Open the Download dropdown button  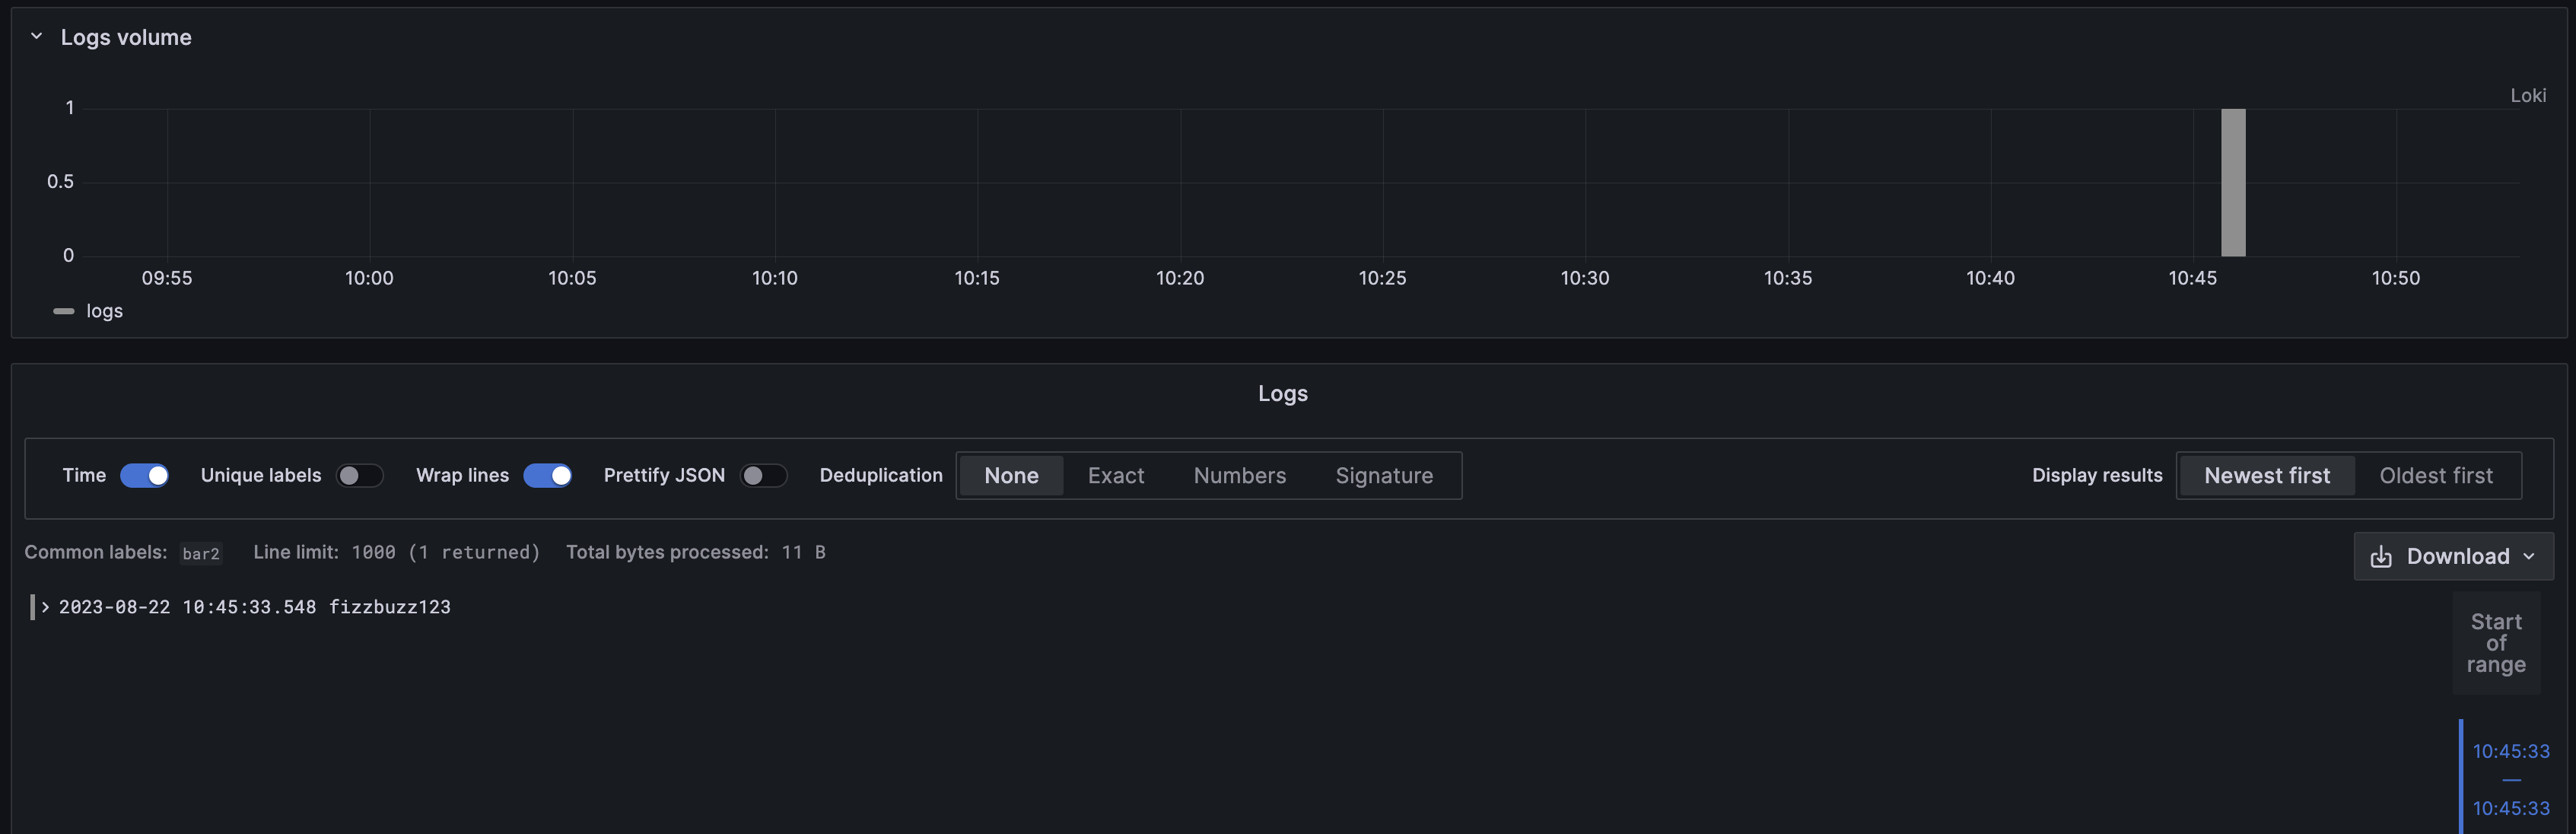(2453, 556)
